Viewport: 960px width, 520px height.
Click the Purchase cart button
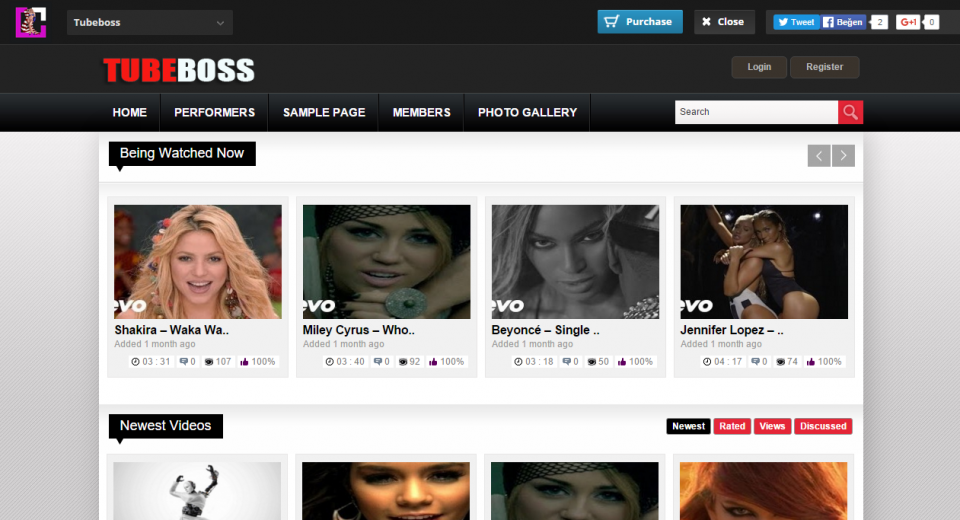pyautogui.click(x=640, y=21)
